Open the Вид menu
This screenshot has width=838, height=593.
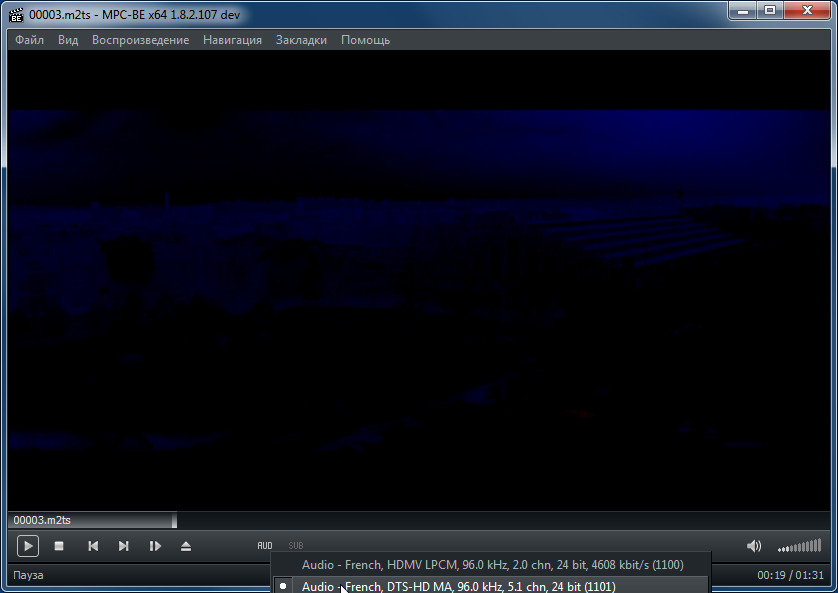(x=68, y=40)
